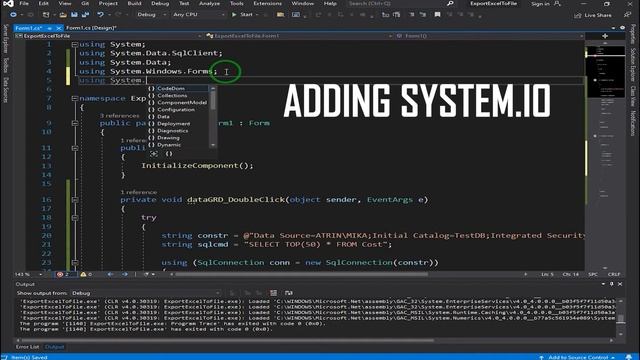Click the Visual Studio logo icon
640x360 pixels.
[x=8, y=4]
